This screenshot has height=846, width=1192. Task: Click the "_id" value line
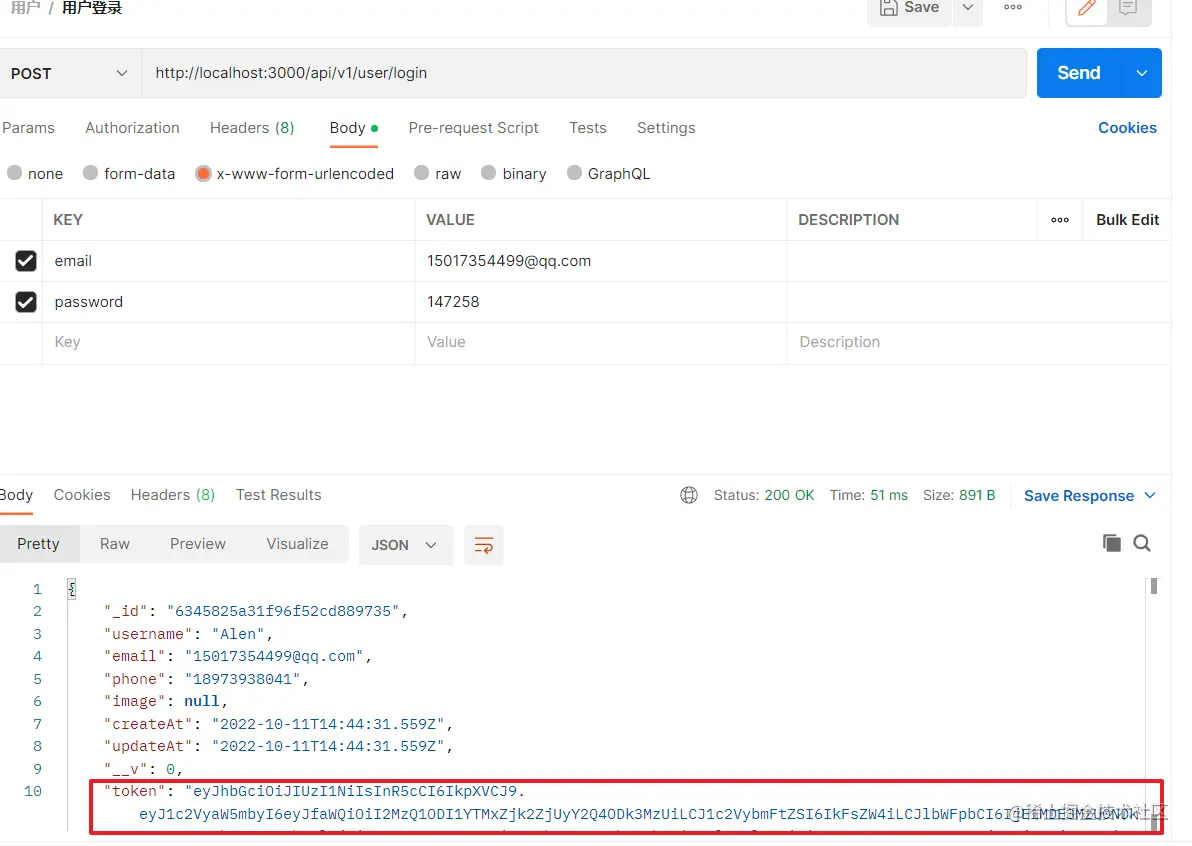255,613
